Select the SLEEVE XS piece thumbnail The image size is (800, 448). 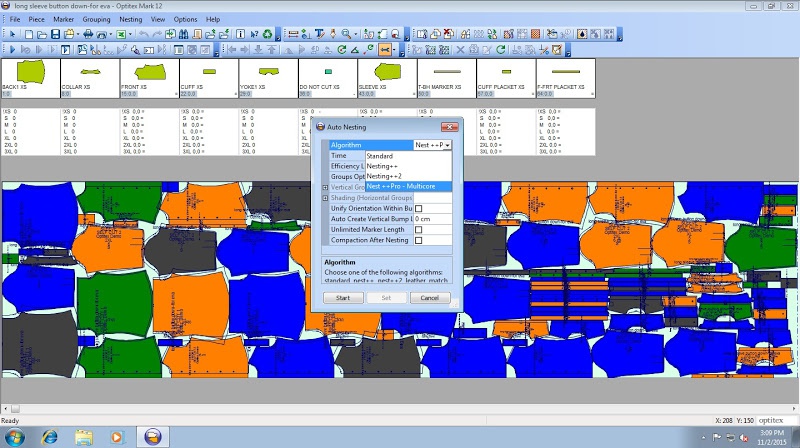tap(387, 78)
